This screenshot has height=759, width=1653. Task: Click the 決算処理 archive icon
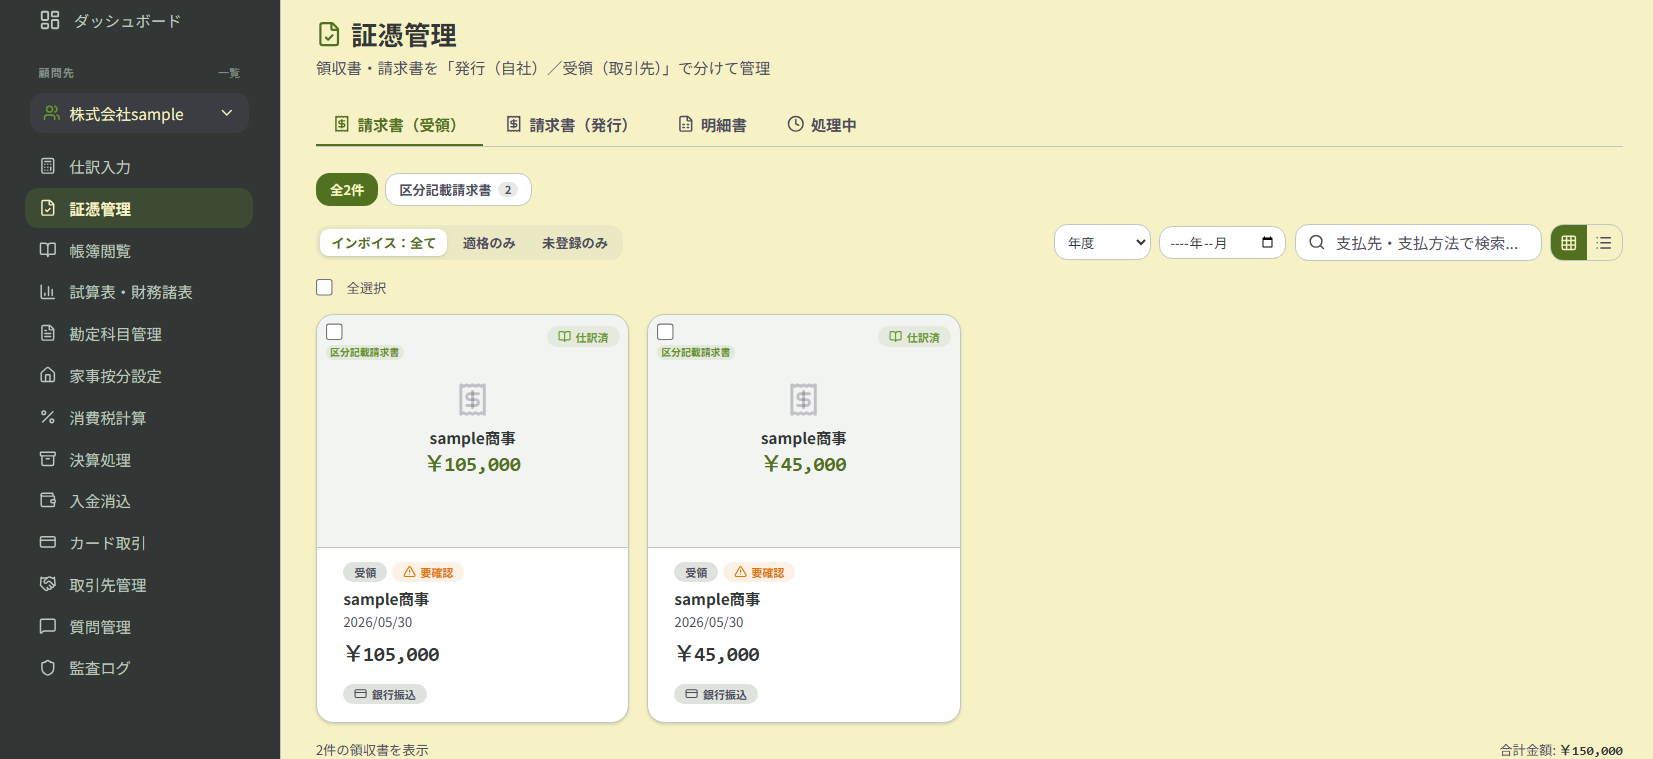pos(48,459)
